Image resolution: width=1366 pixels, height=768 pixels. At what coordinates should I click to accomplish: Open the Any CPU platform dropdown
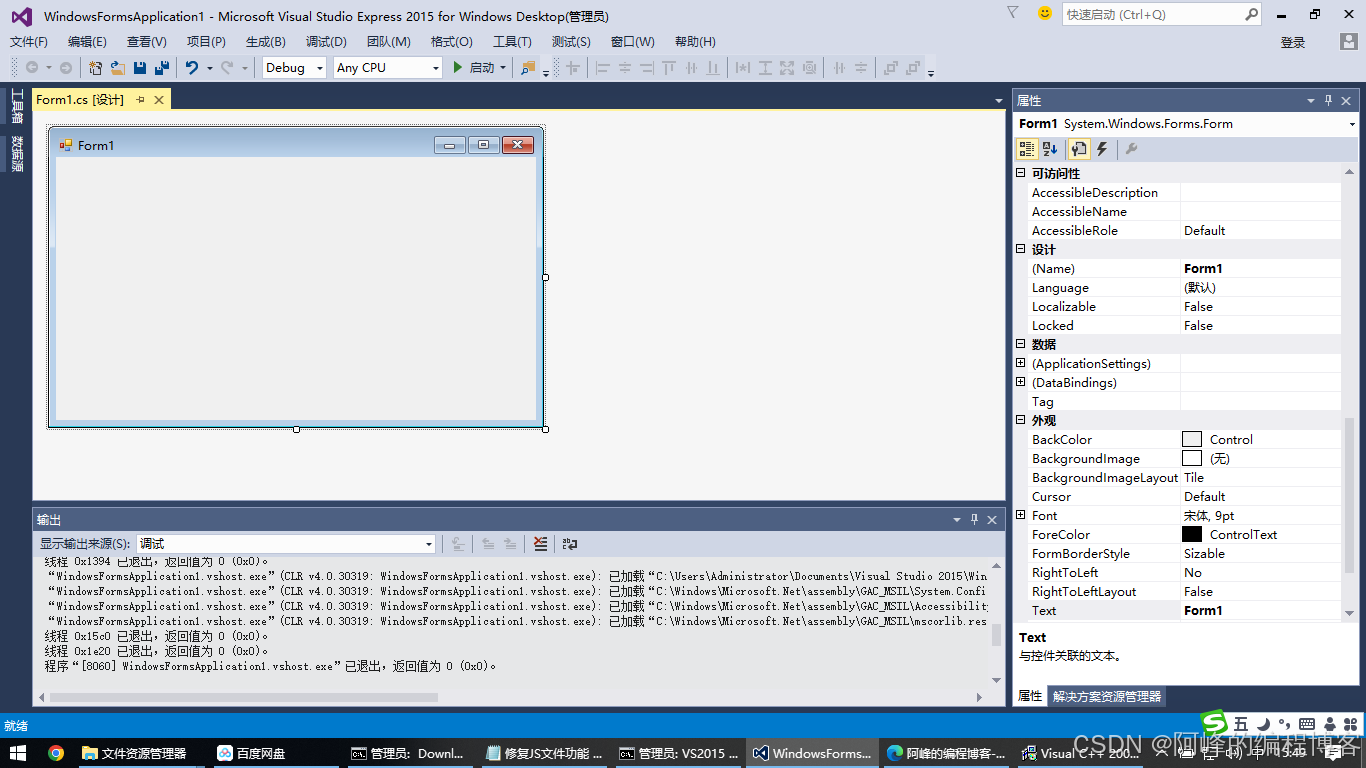point(388,67)
